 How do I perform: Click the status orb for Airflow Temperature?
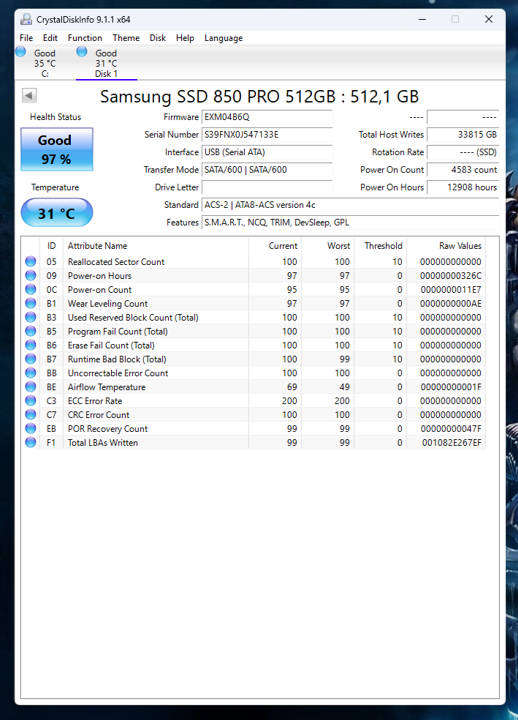31,387
